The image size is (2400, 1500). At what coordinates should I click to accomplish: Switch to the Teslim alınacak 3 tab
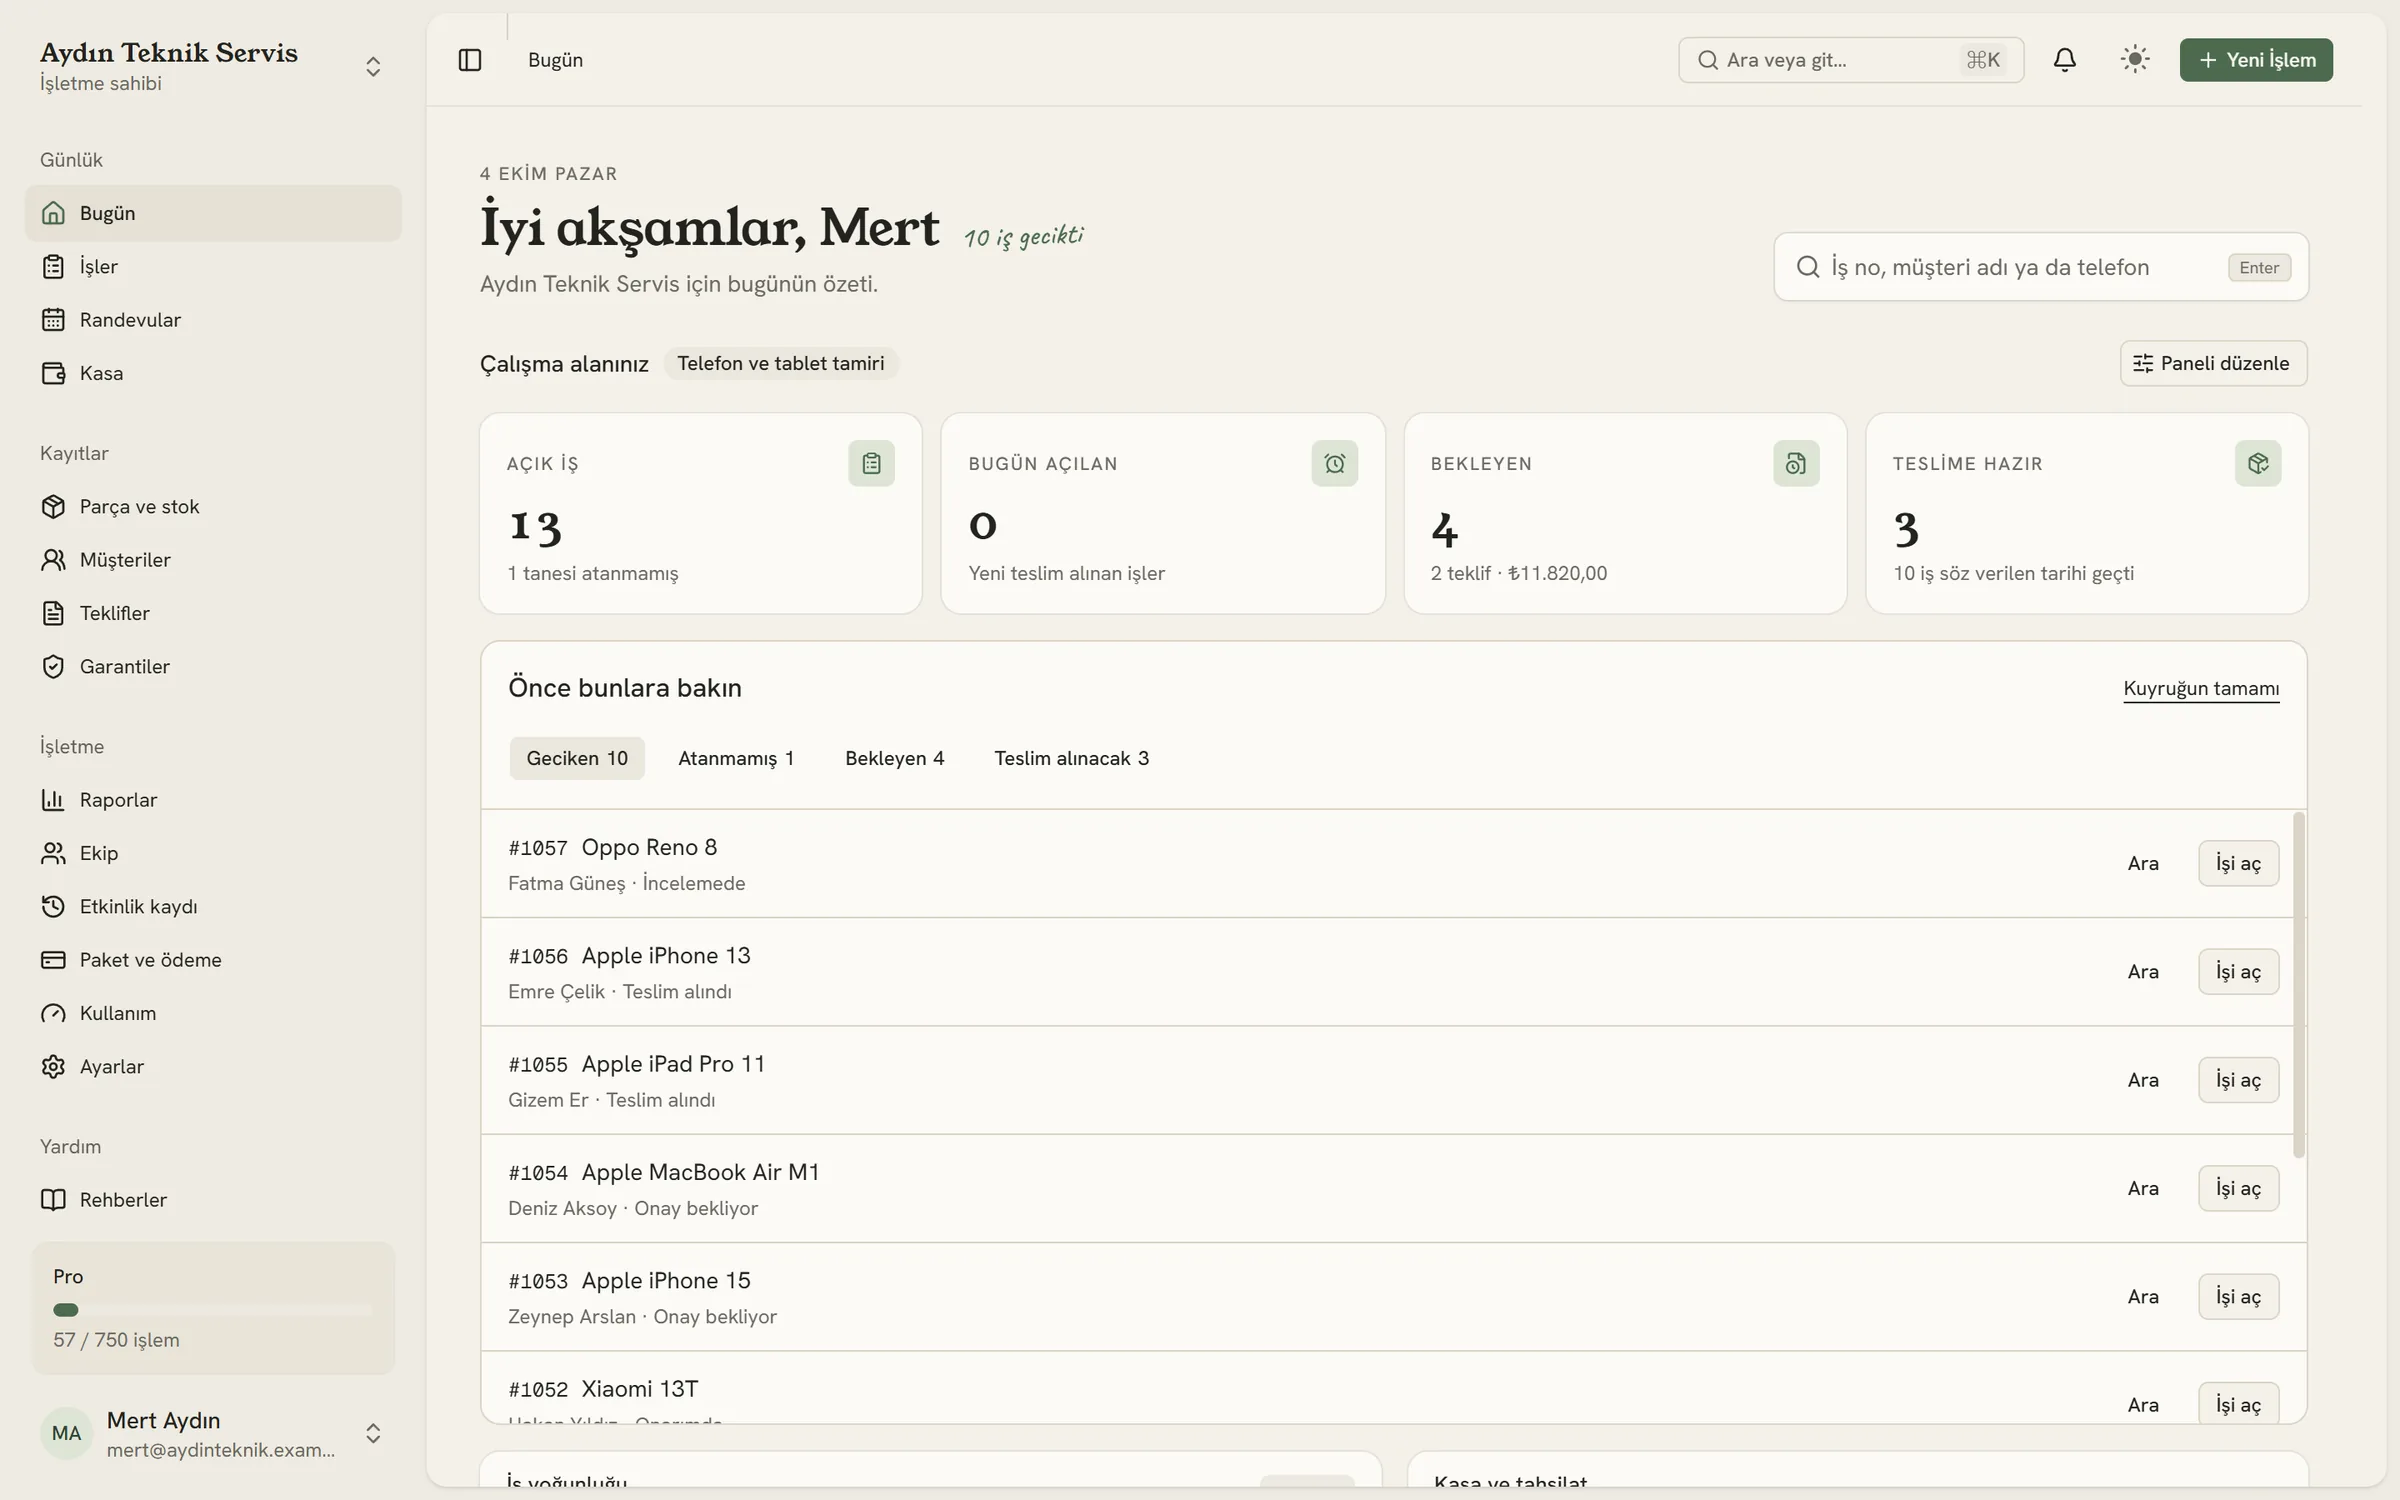point(1071,758)
